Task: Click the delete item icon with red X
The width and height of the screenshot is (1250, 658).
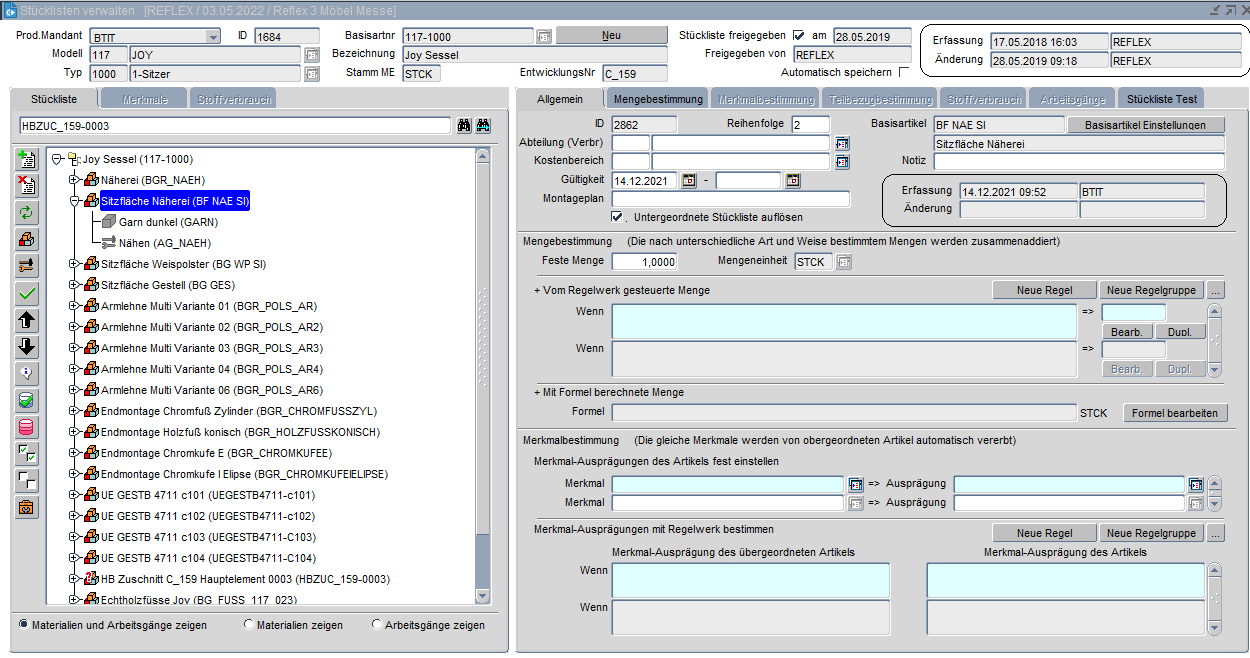Action: point(27,185)
